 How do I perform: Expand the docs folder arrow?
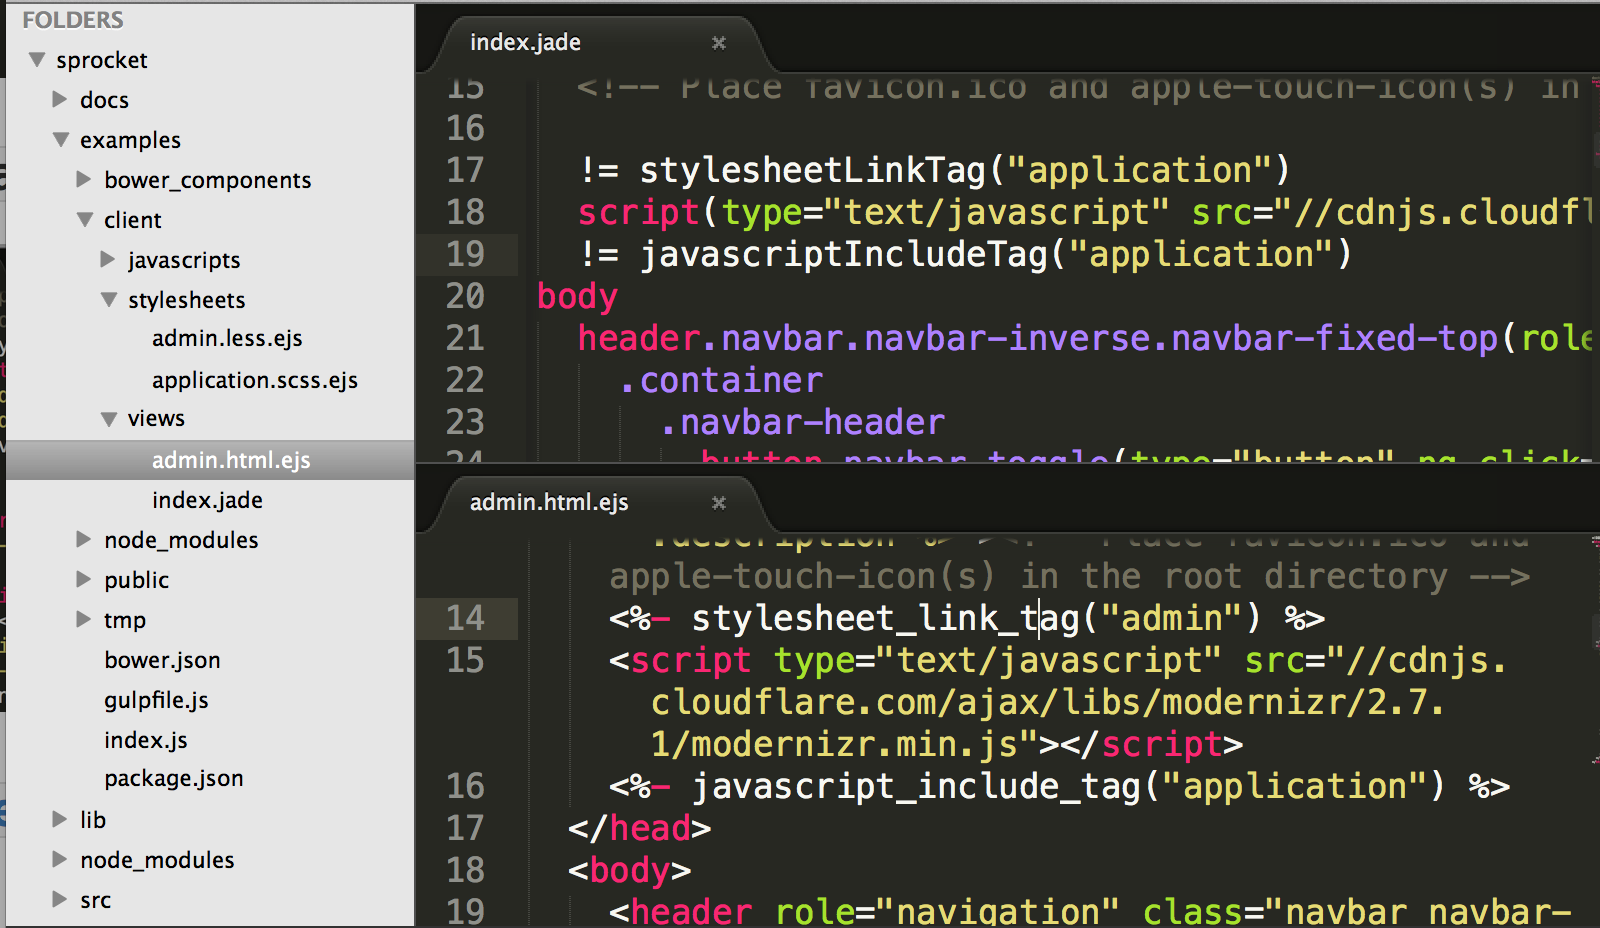(60, 99)
